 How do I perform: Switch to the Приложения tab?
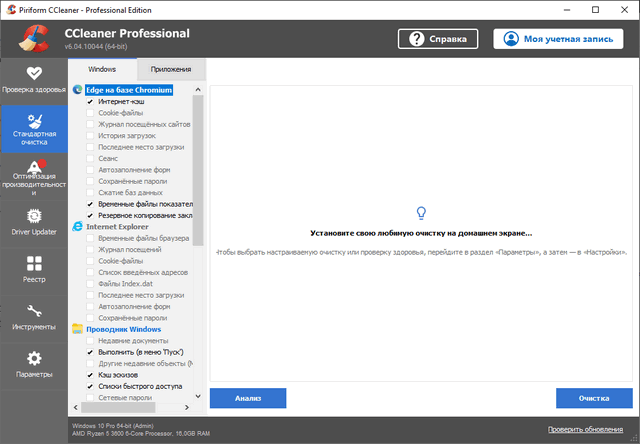tap(171, 69)
